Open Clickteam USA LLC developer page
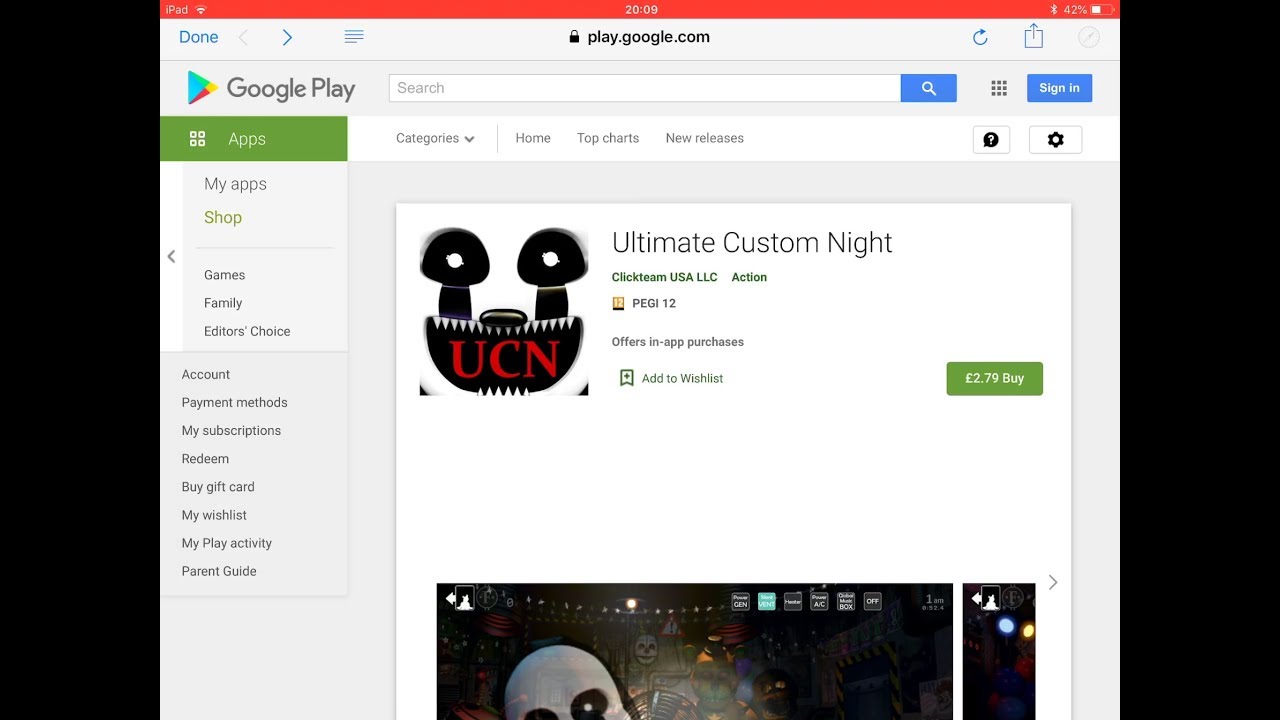The height and width of the screenshot is (720, 1280). tap(665, 277)
